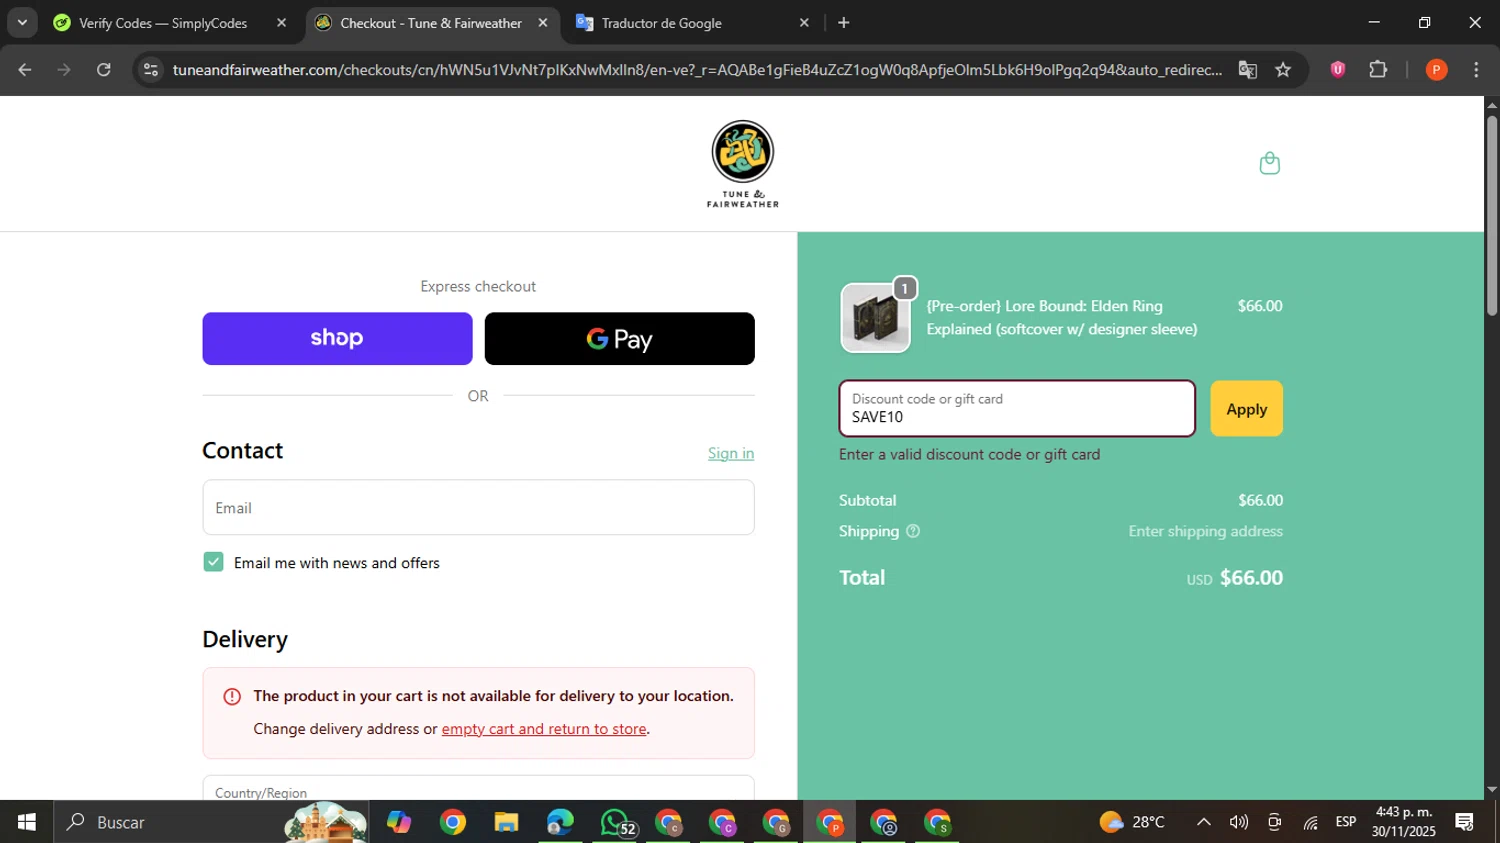1500x843 pixels.
Task: Close the Checkout tab
Action: [542, 22]
